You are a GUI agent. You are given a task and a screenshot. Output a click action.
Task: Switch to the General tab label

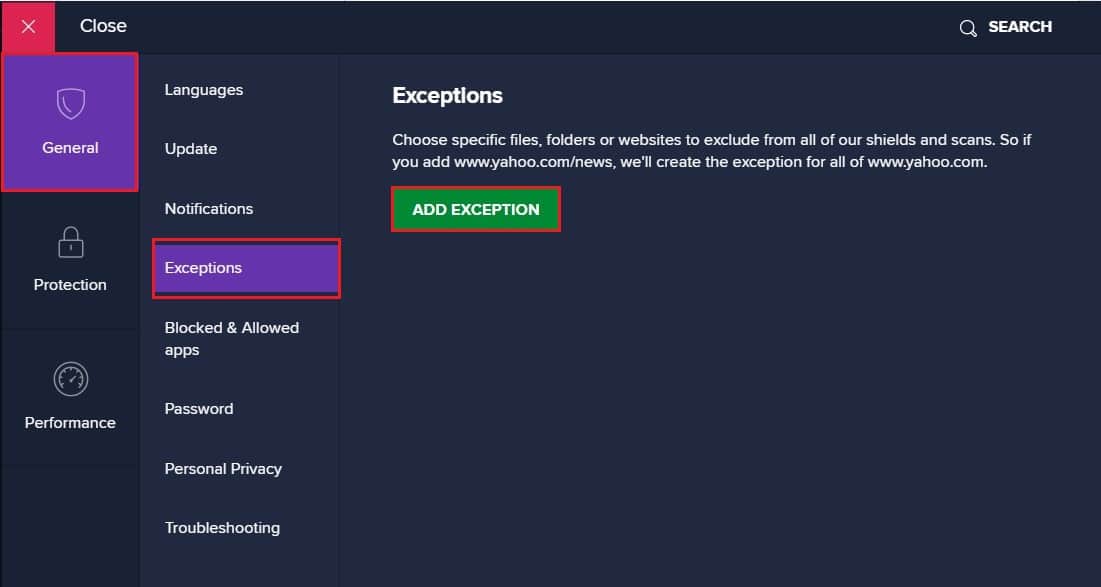click(x=70, y=148)
